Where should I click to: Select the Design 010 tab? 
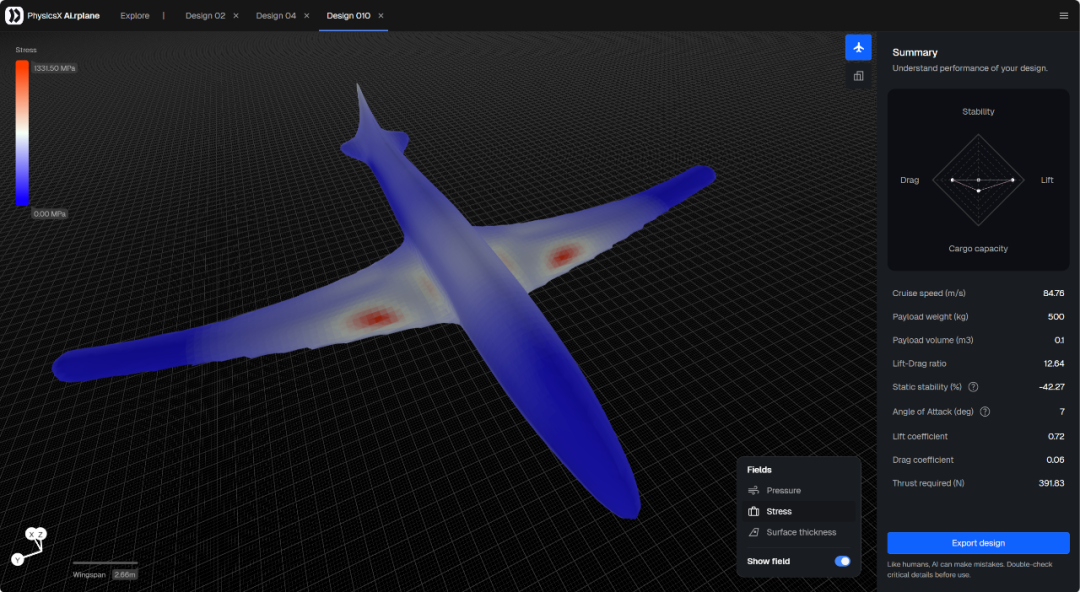click(349, 16)
